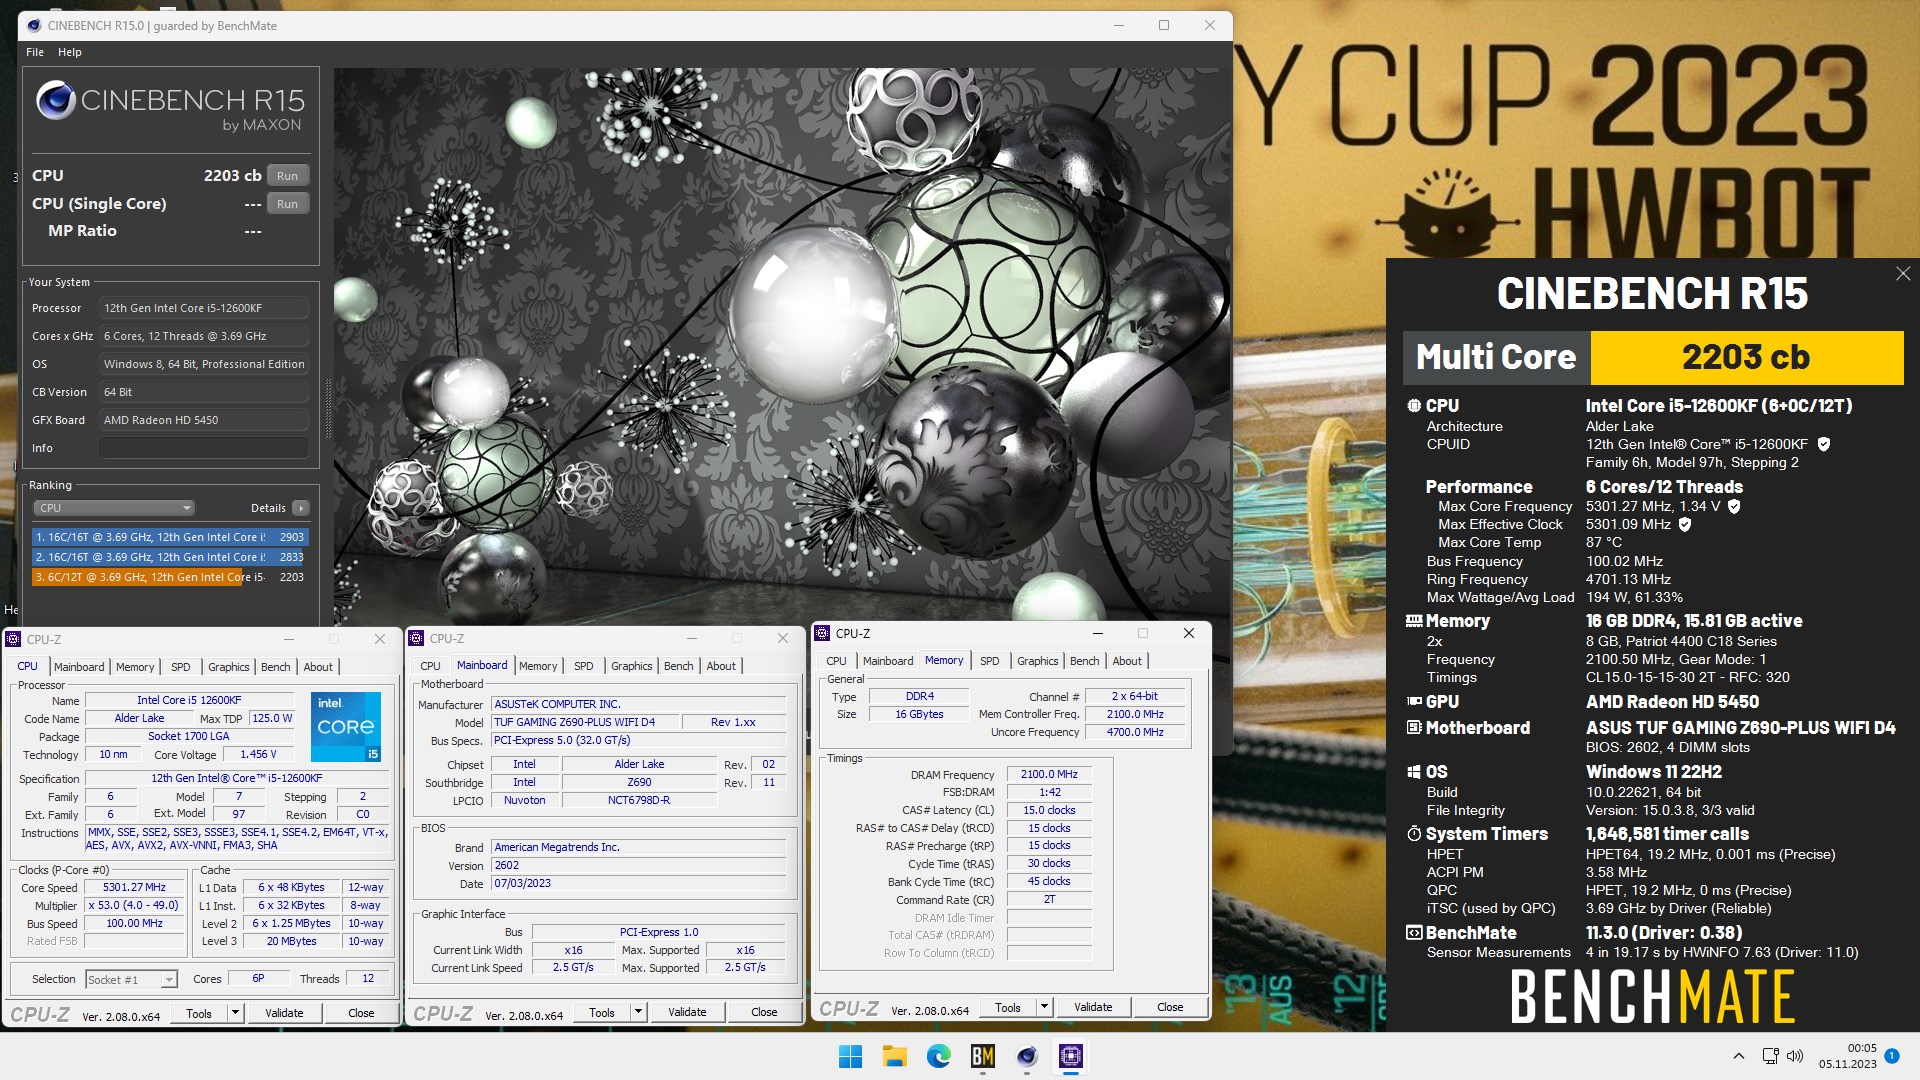Image resolution: width=1920 pixels, height=1080 pixels.
Task: Click the Command Rate 2T value
Action: pos(1049,899)
